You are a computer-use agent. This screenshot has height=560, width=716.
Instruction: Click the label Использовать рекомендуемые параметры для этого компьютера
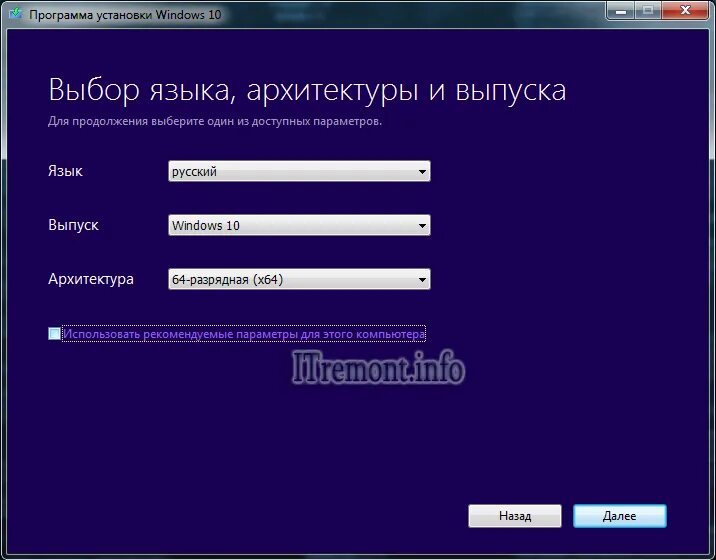(x=244, y=334)
